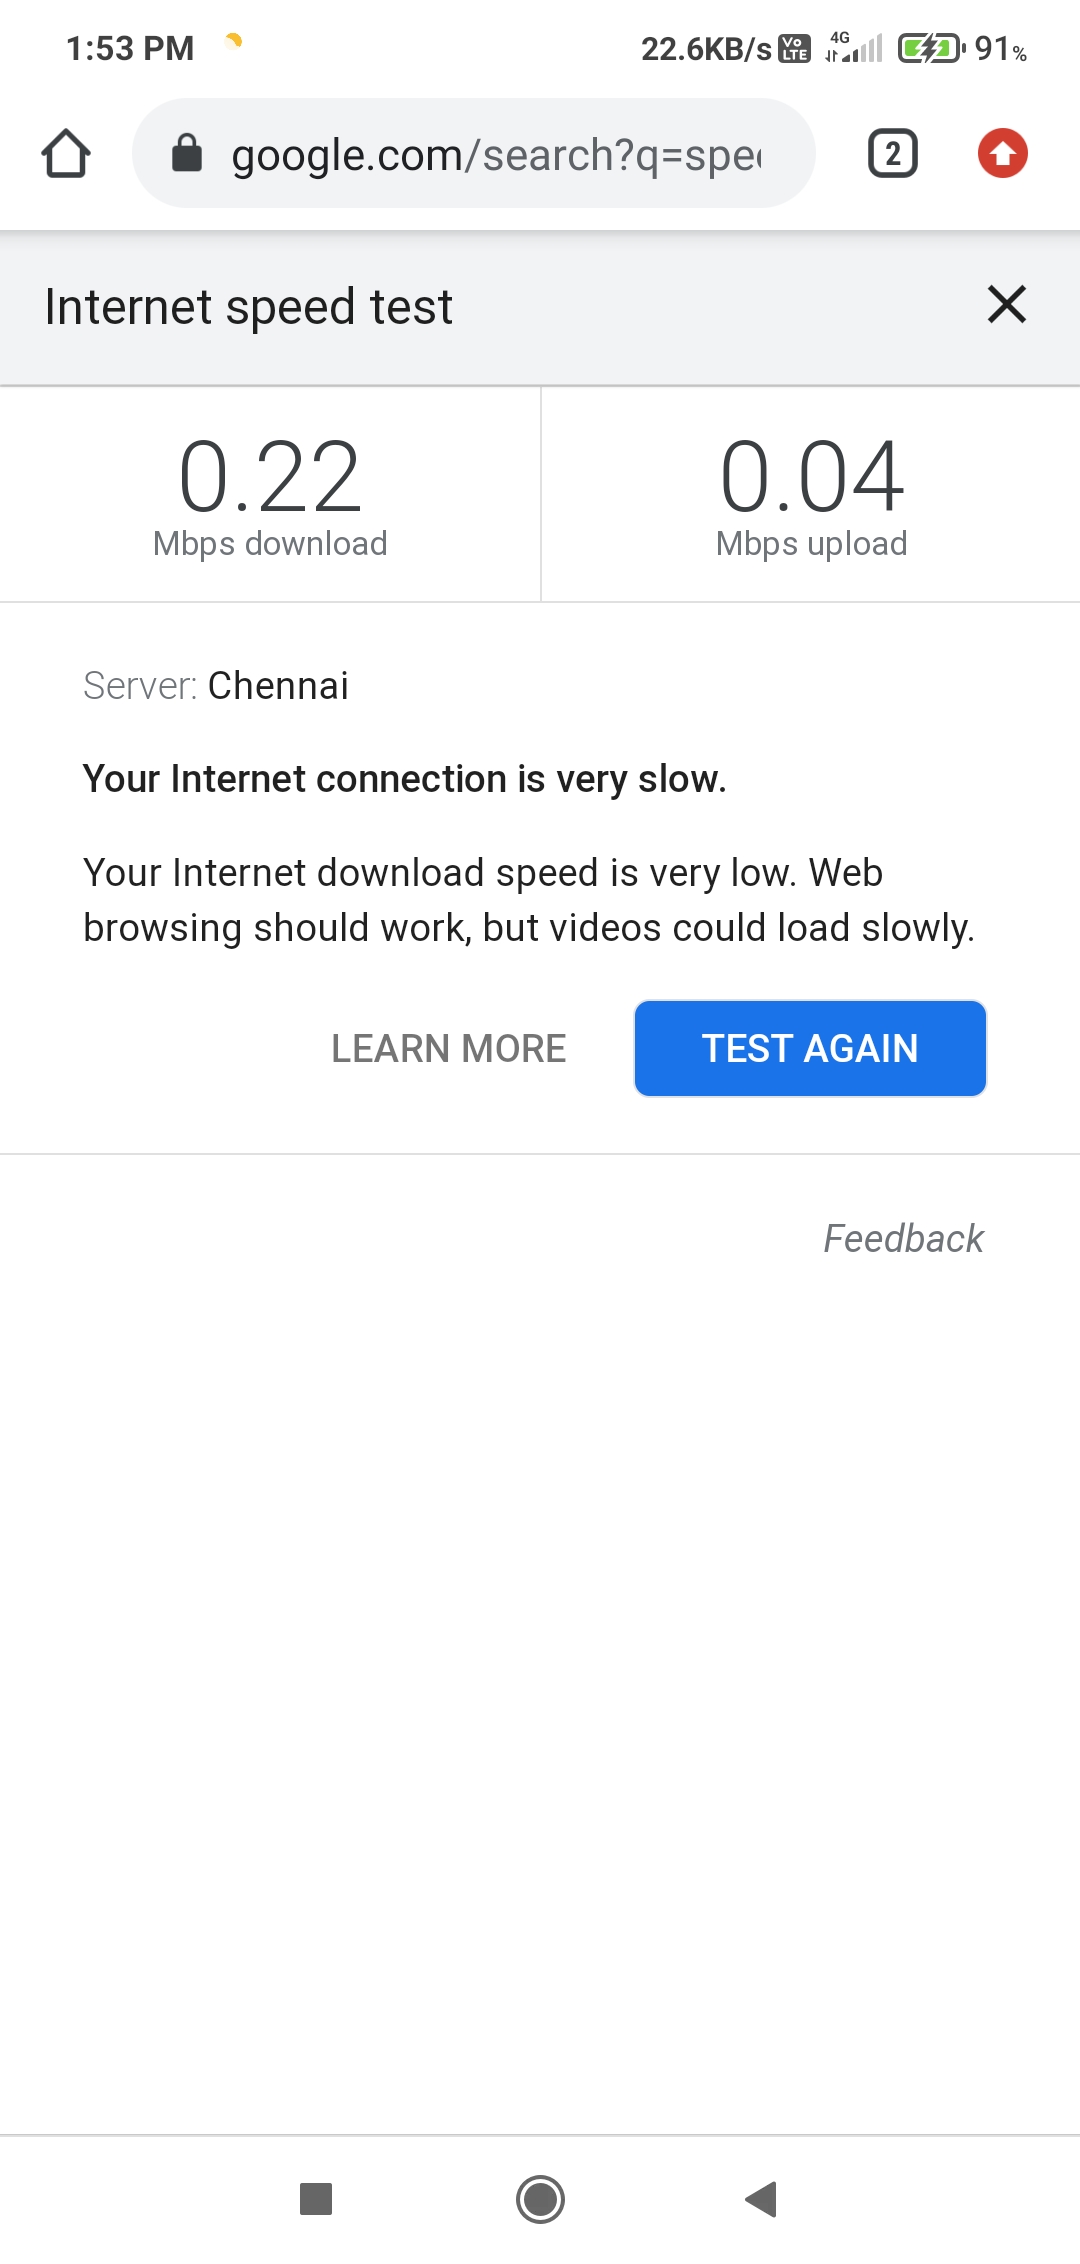Open the Feedback link

(903, 1238)
